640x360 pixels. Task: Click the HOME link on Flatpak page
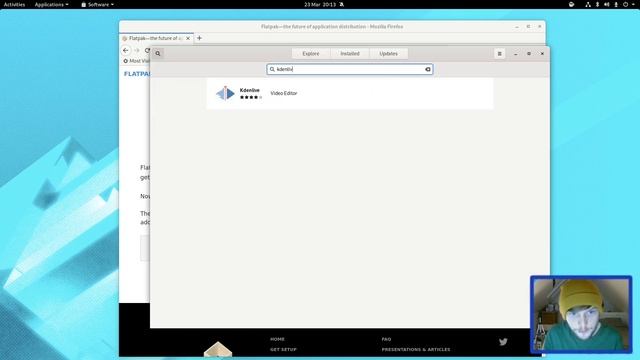(x=277, y=339)
